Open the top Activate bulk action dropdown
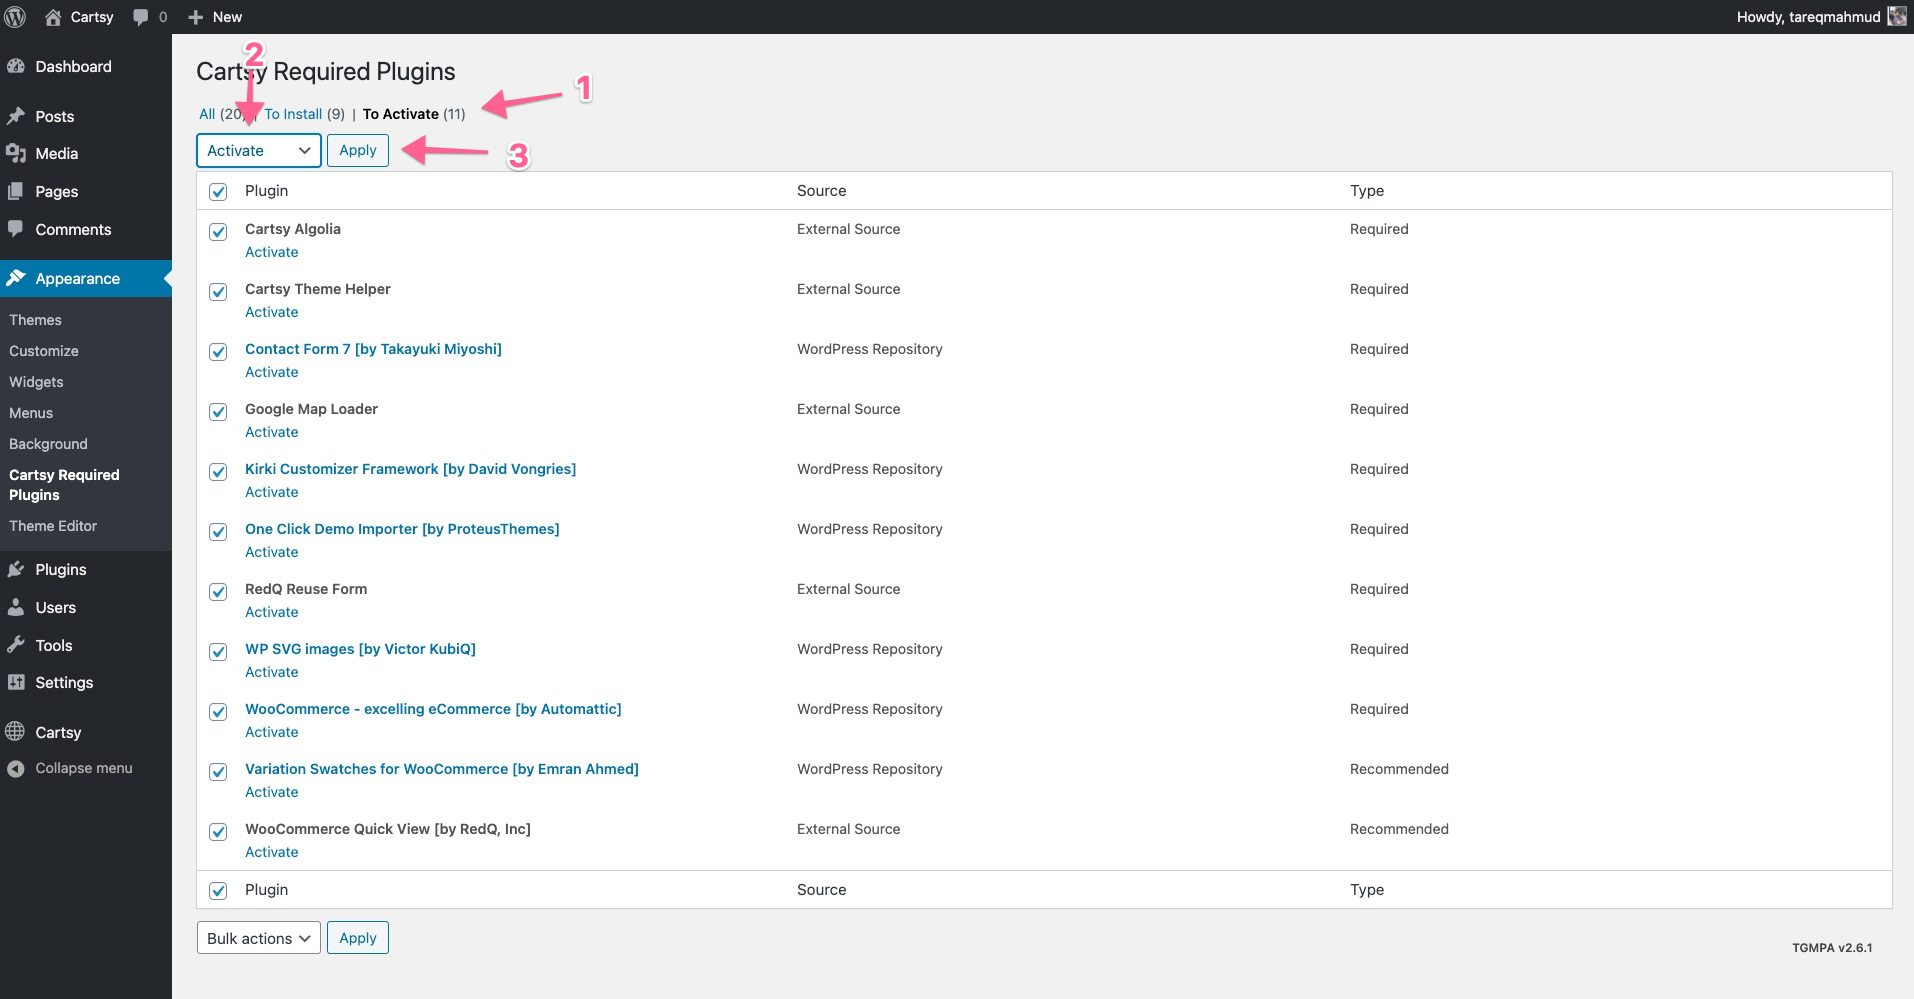The width and height of the screenshot is (1914, 999). (259, 150)
